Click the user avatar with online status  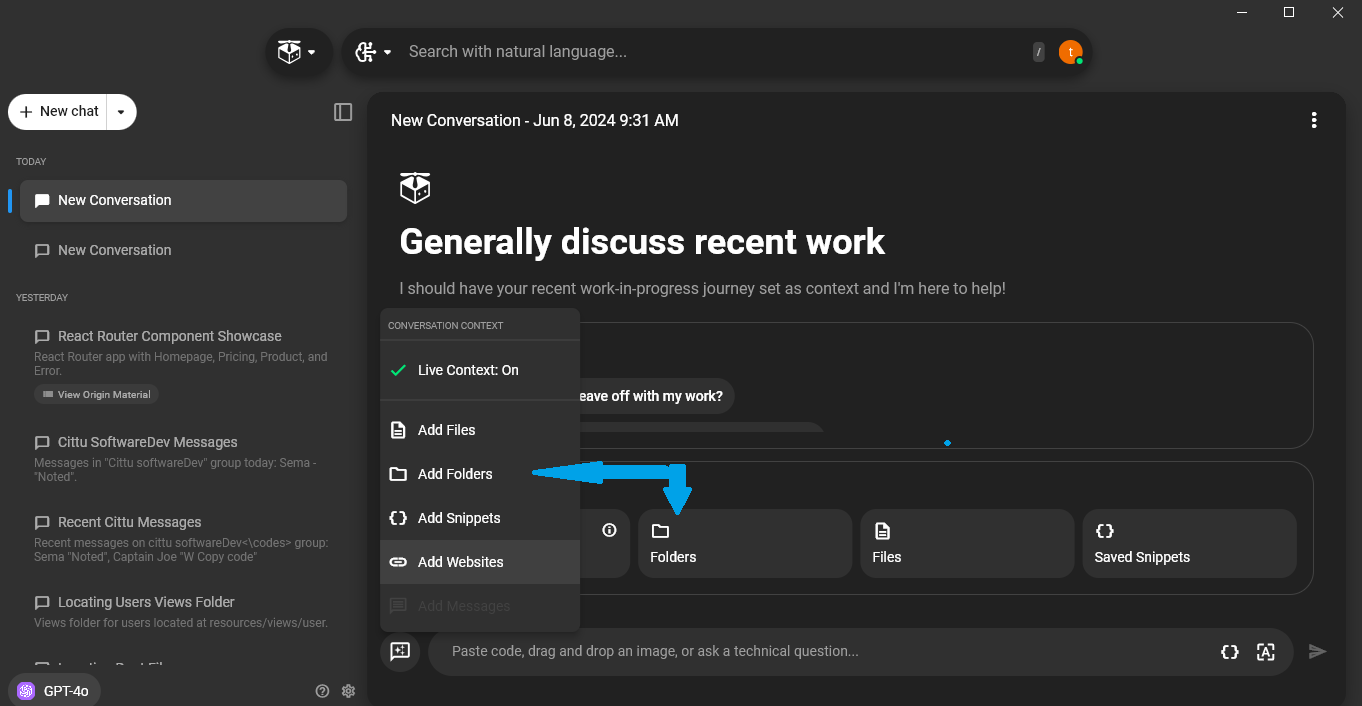(x=1070, y=51)
